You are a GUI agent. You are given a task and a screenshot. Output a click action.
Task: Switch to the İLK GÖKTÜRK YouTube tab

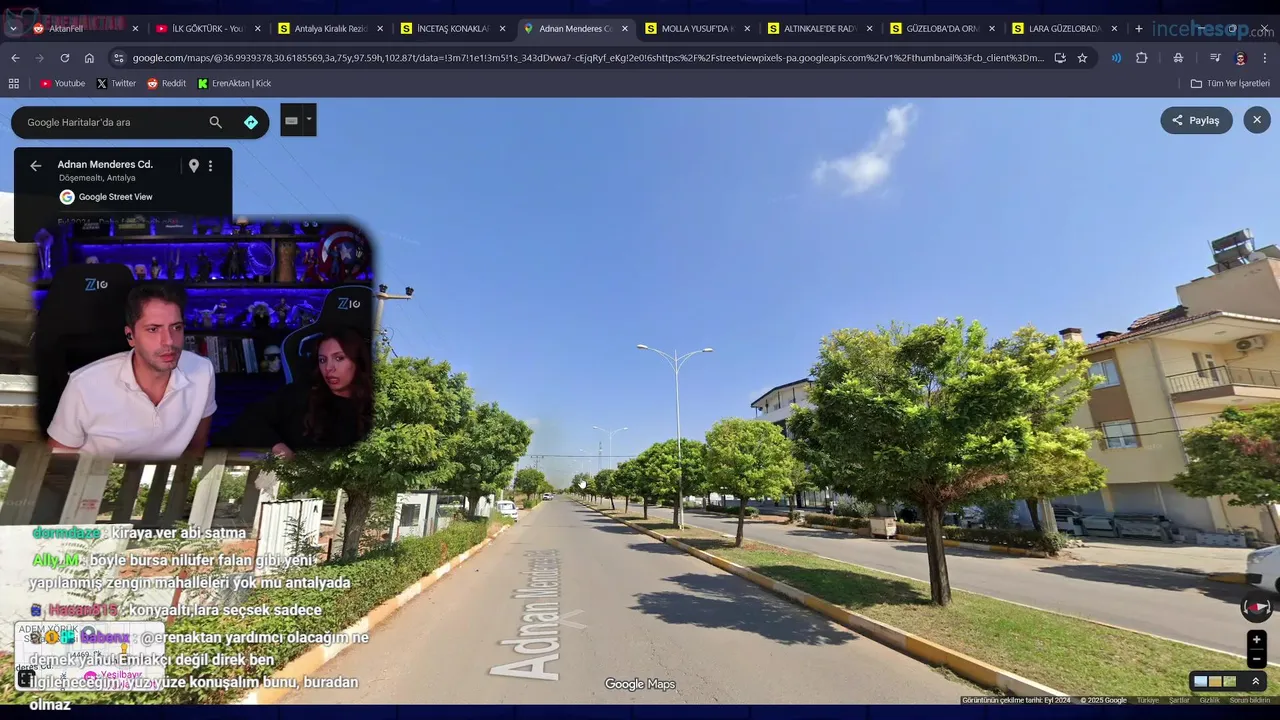point(207,29)
